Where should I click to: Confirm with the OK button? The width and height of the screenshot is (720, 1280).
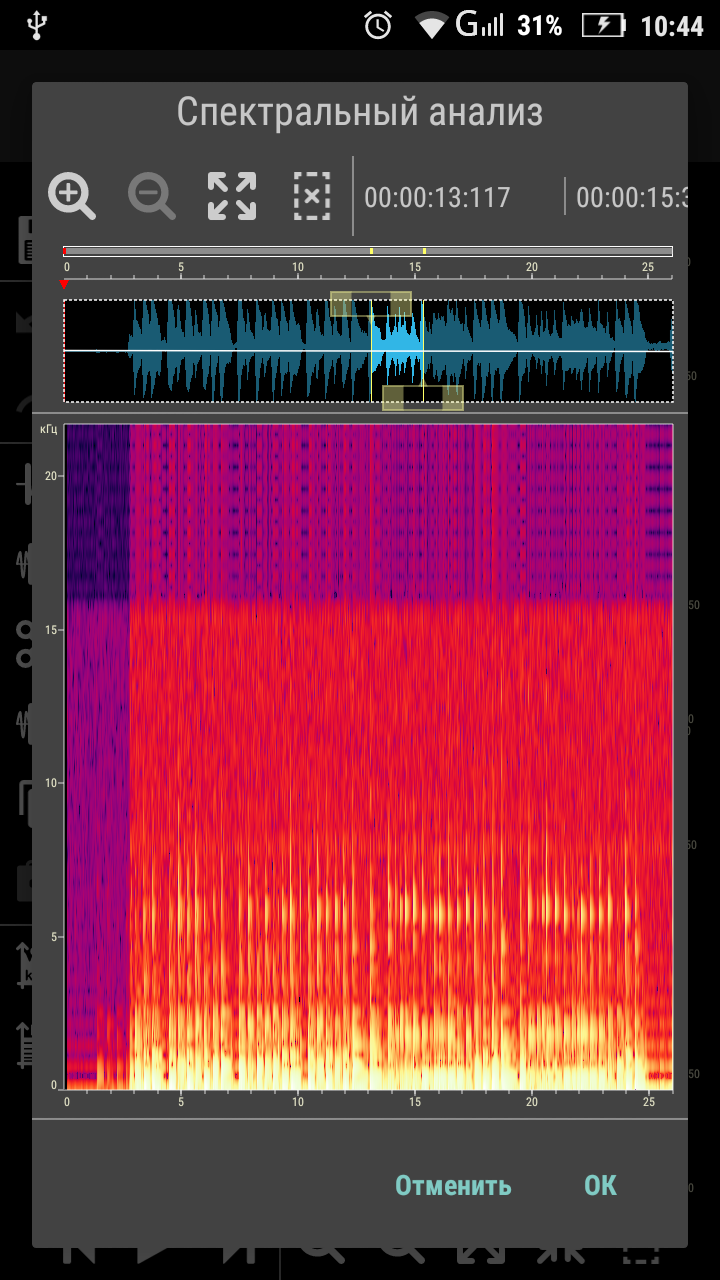tap(601, 1186)
